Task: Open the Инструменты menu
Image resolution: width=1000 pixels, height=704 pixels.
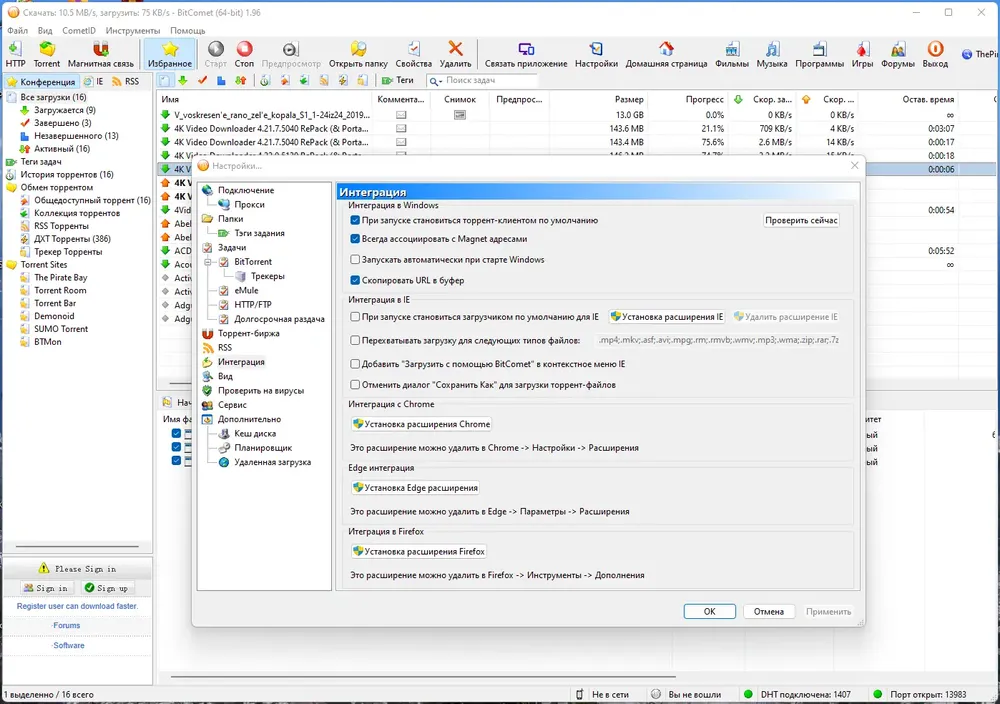Action: (x=133, y=30)
